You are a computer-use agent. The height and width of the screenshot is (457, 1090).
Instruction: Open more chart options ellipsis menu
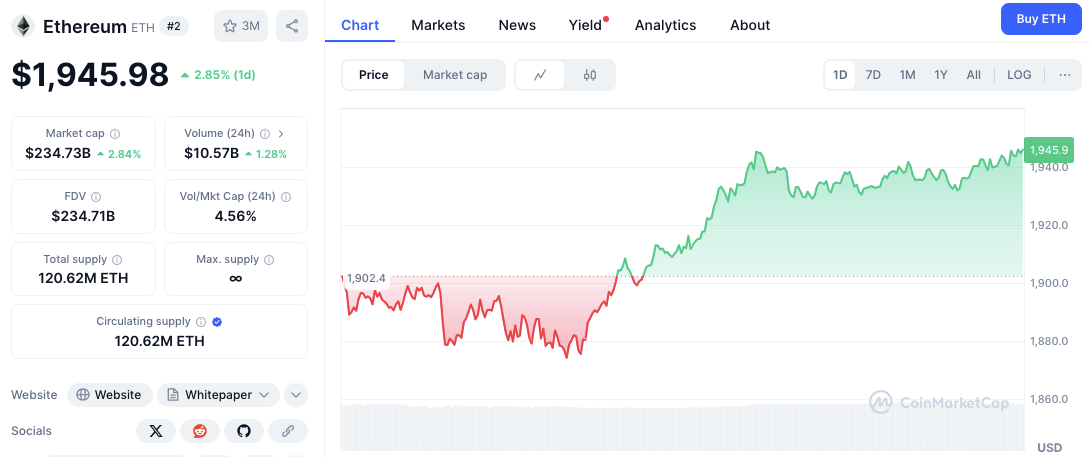tap(1064, 75)
